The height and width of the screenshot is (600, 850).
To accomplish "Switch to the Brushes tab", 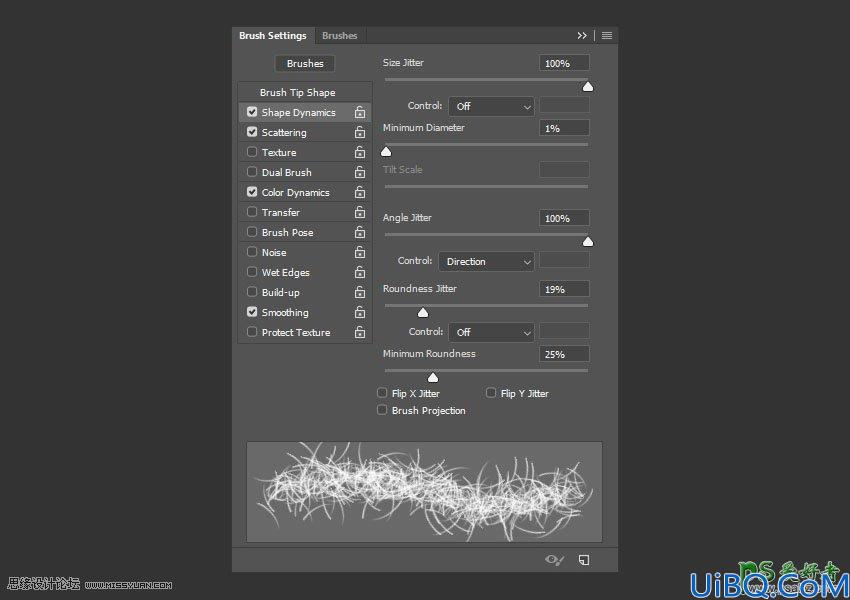I will coord(339,36).
